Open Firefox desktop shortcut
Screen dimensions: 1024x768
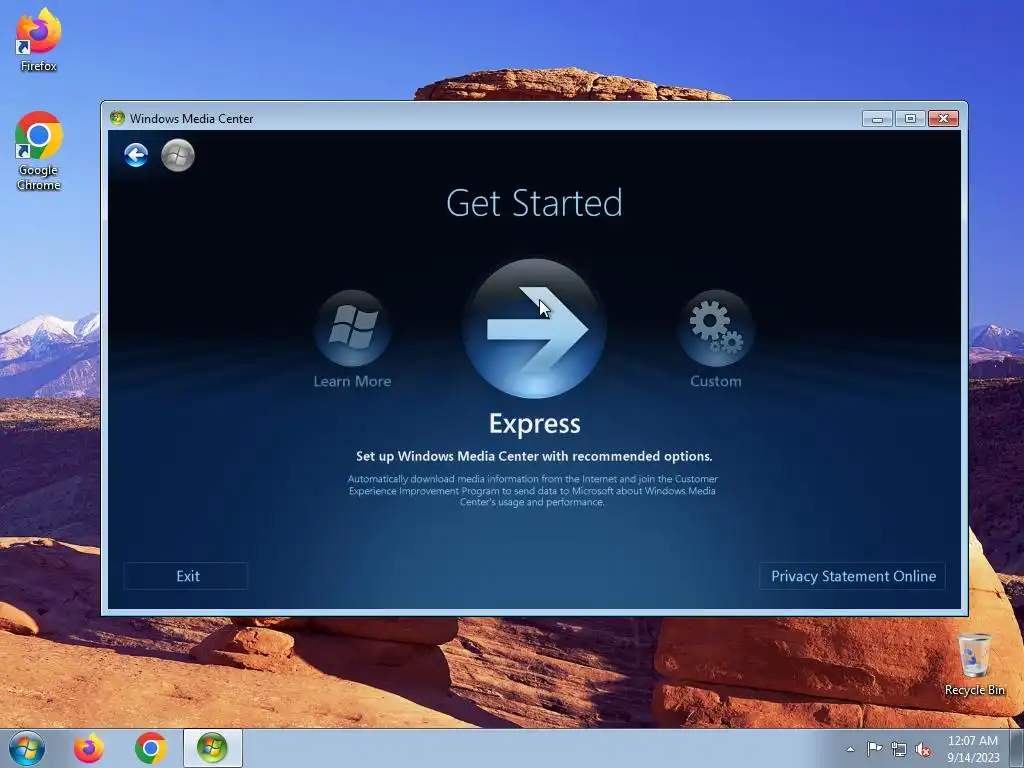click(39, 39)
